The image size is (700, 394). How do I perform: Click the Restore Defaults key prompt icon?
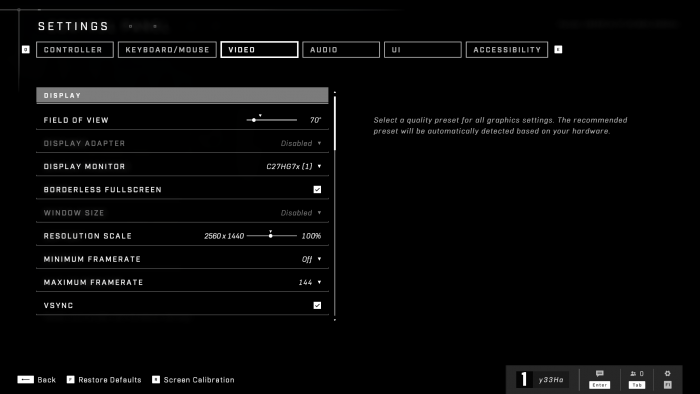[x=71, y=380]
